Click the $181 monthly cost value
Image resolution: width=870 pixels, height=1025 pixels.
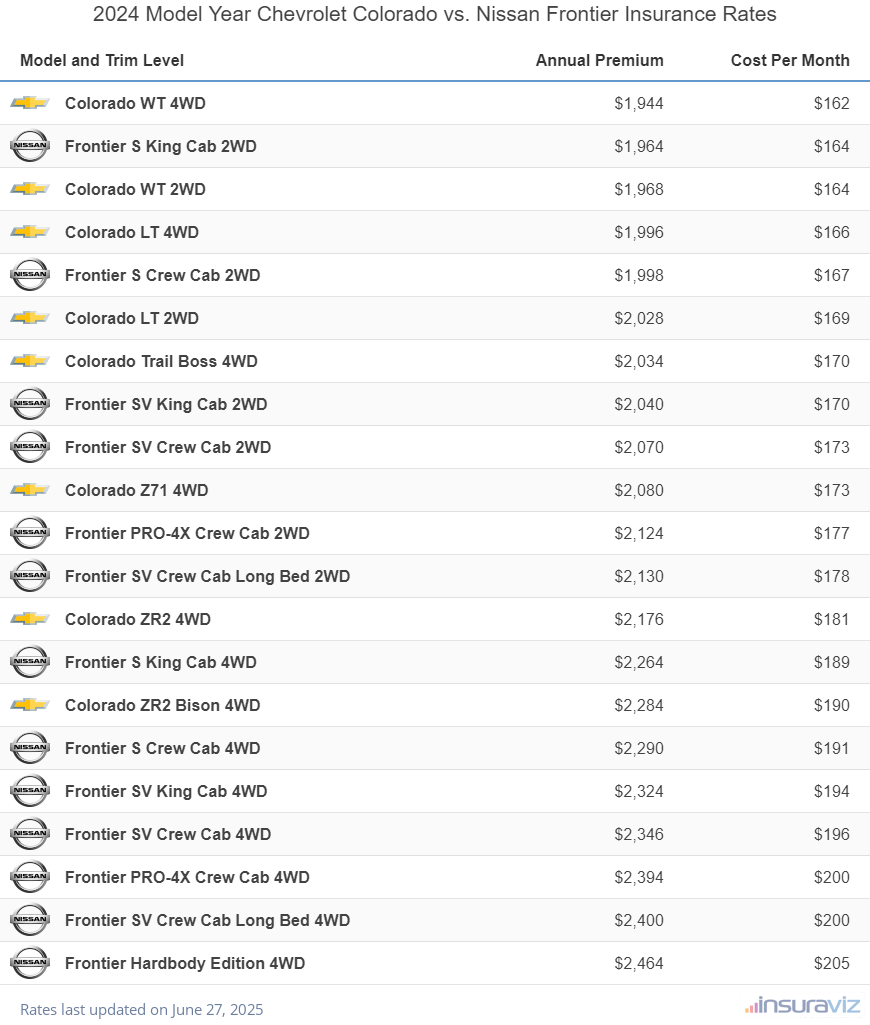tap(831, 619)
